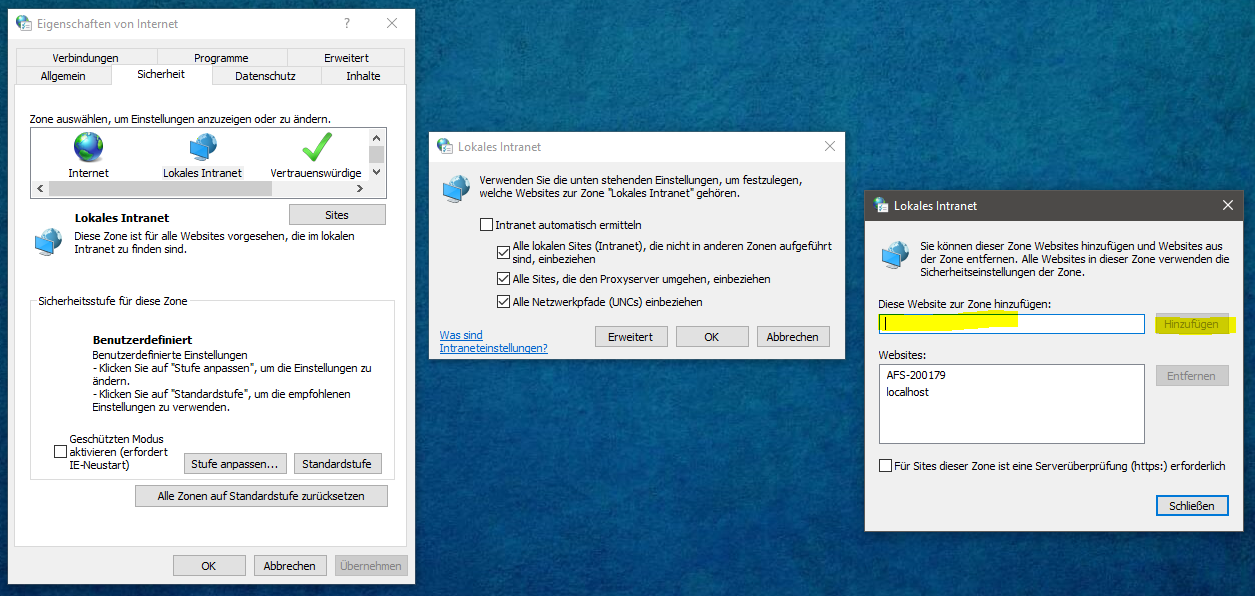Close the middle Lokales Intranet dialog
The height and width of the screenshot is (596, 1255).
pyautogui.click(x=829, y=146)
